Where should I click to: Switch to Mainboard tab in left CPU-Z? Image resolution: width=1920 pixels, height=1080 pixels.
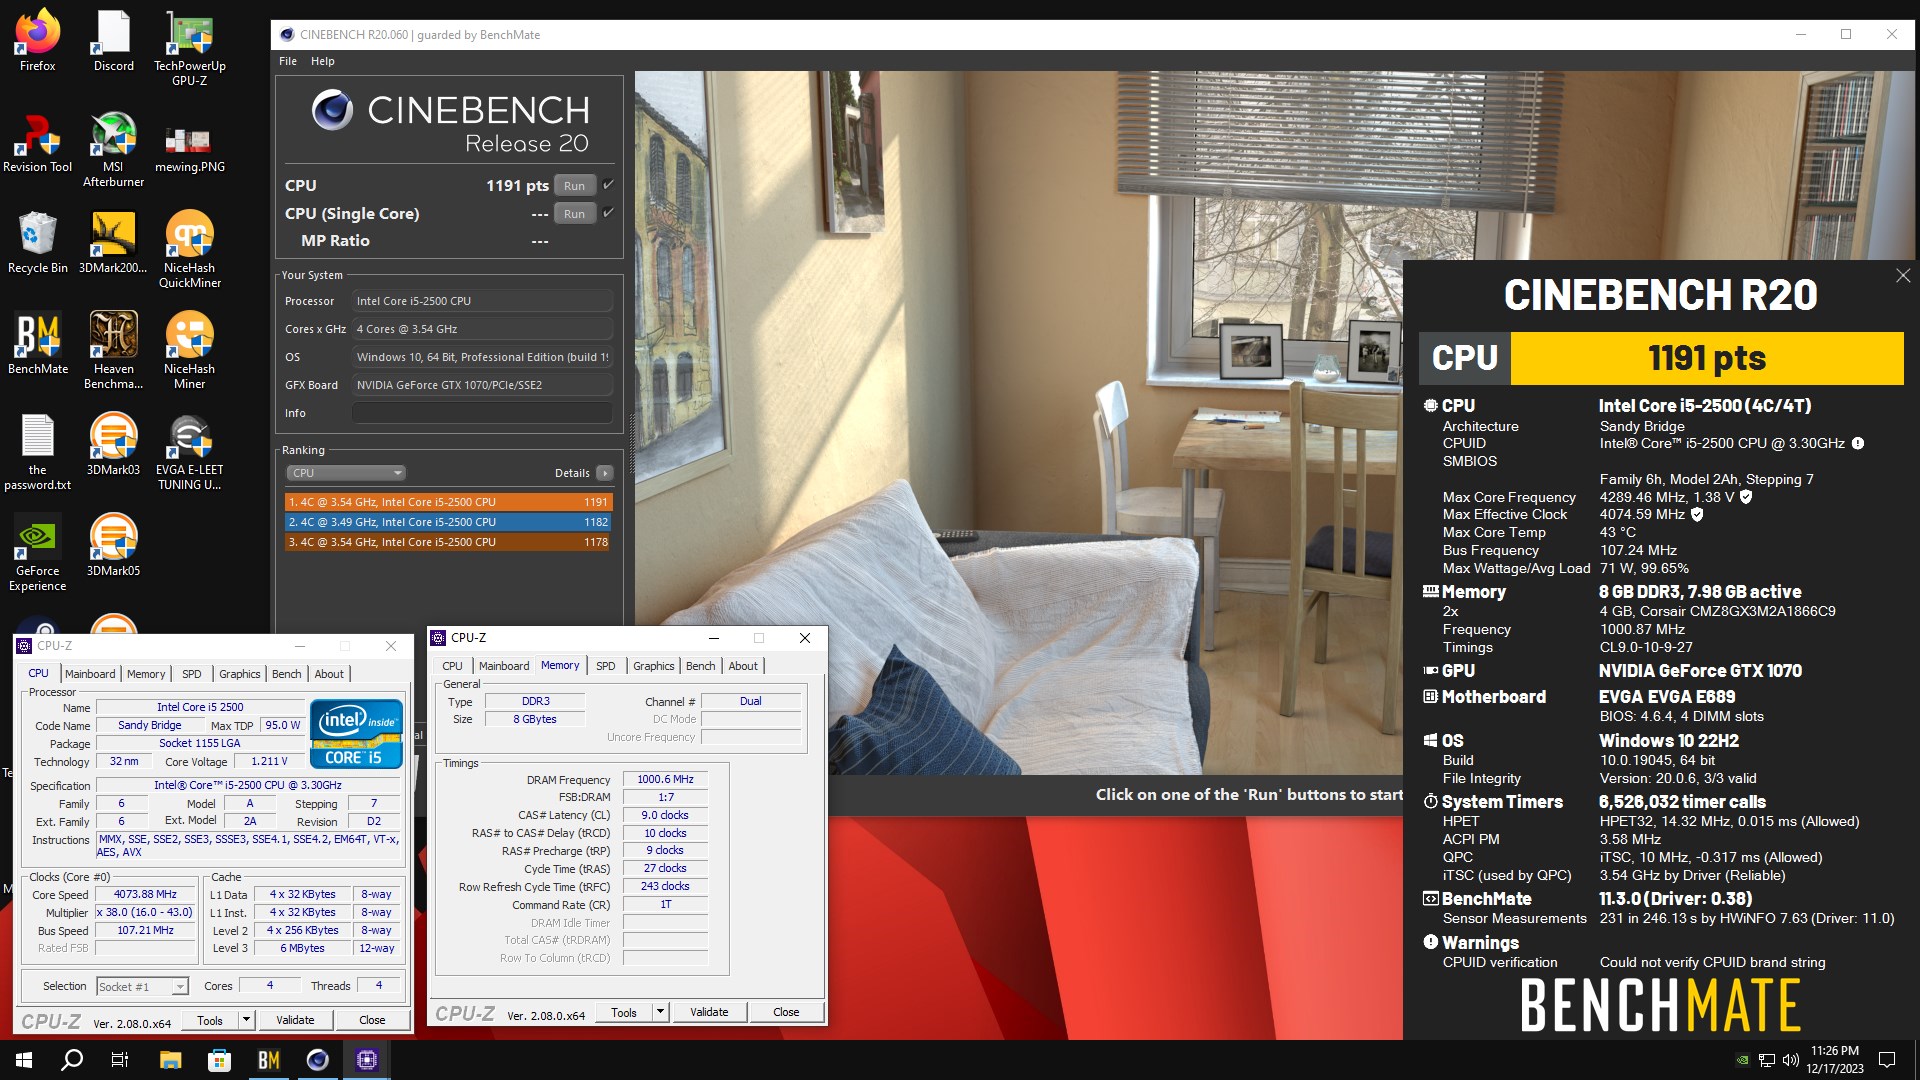point(90,674)
